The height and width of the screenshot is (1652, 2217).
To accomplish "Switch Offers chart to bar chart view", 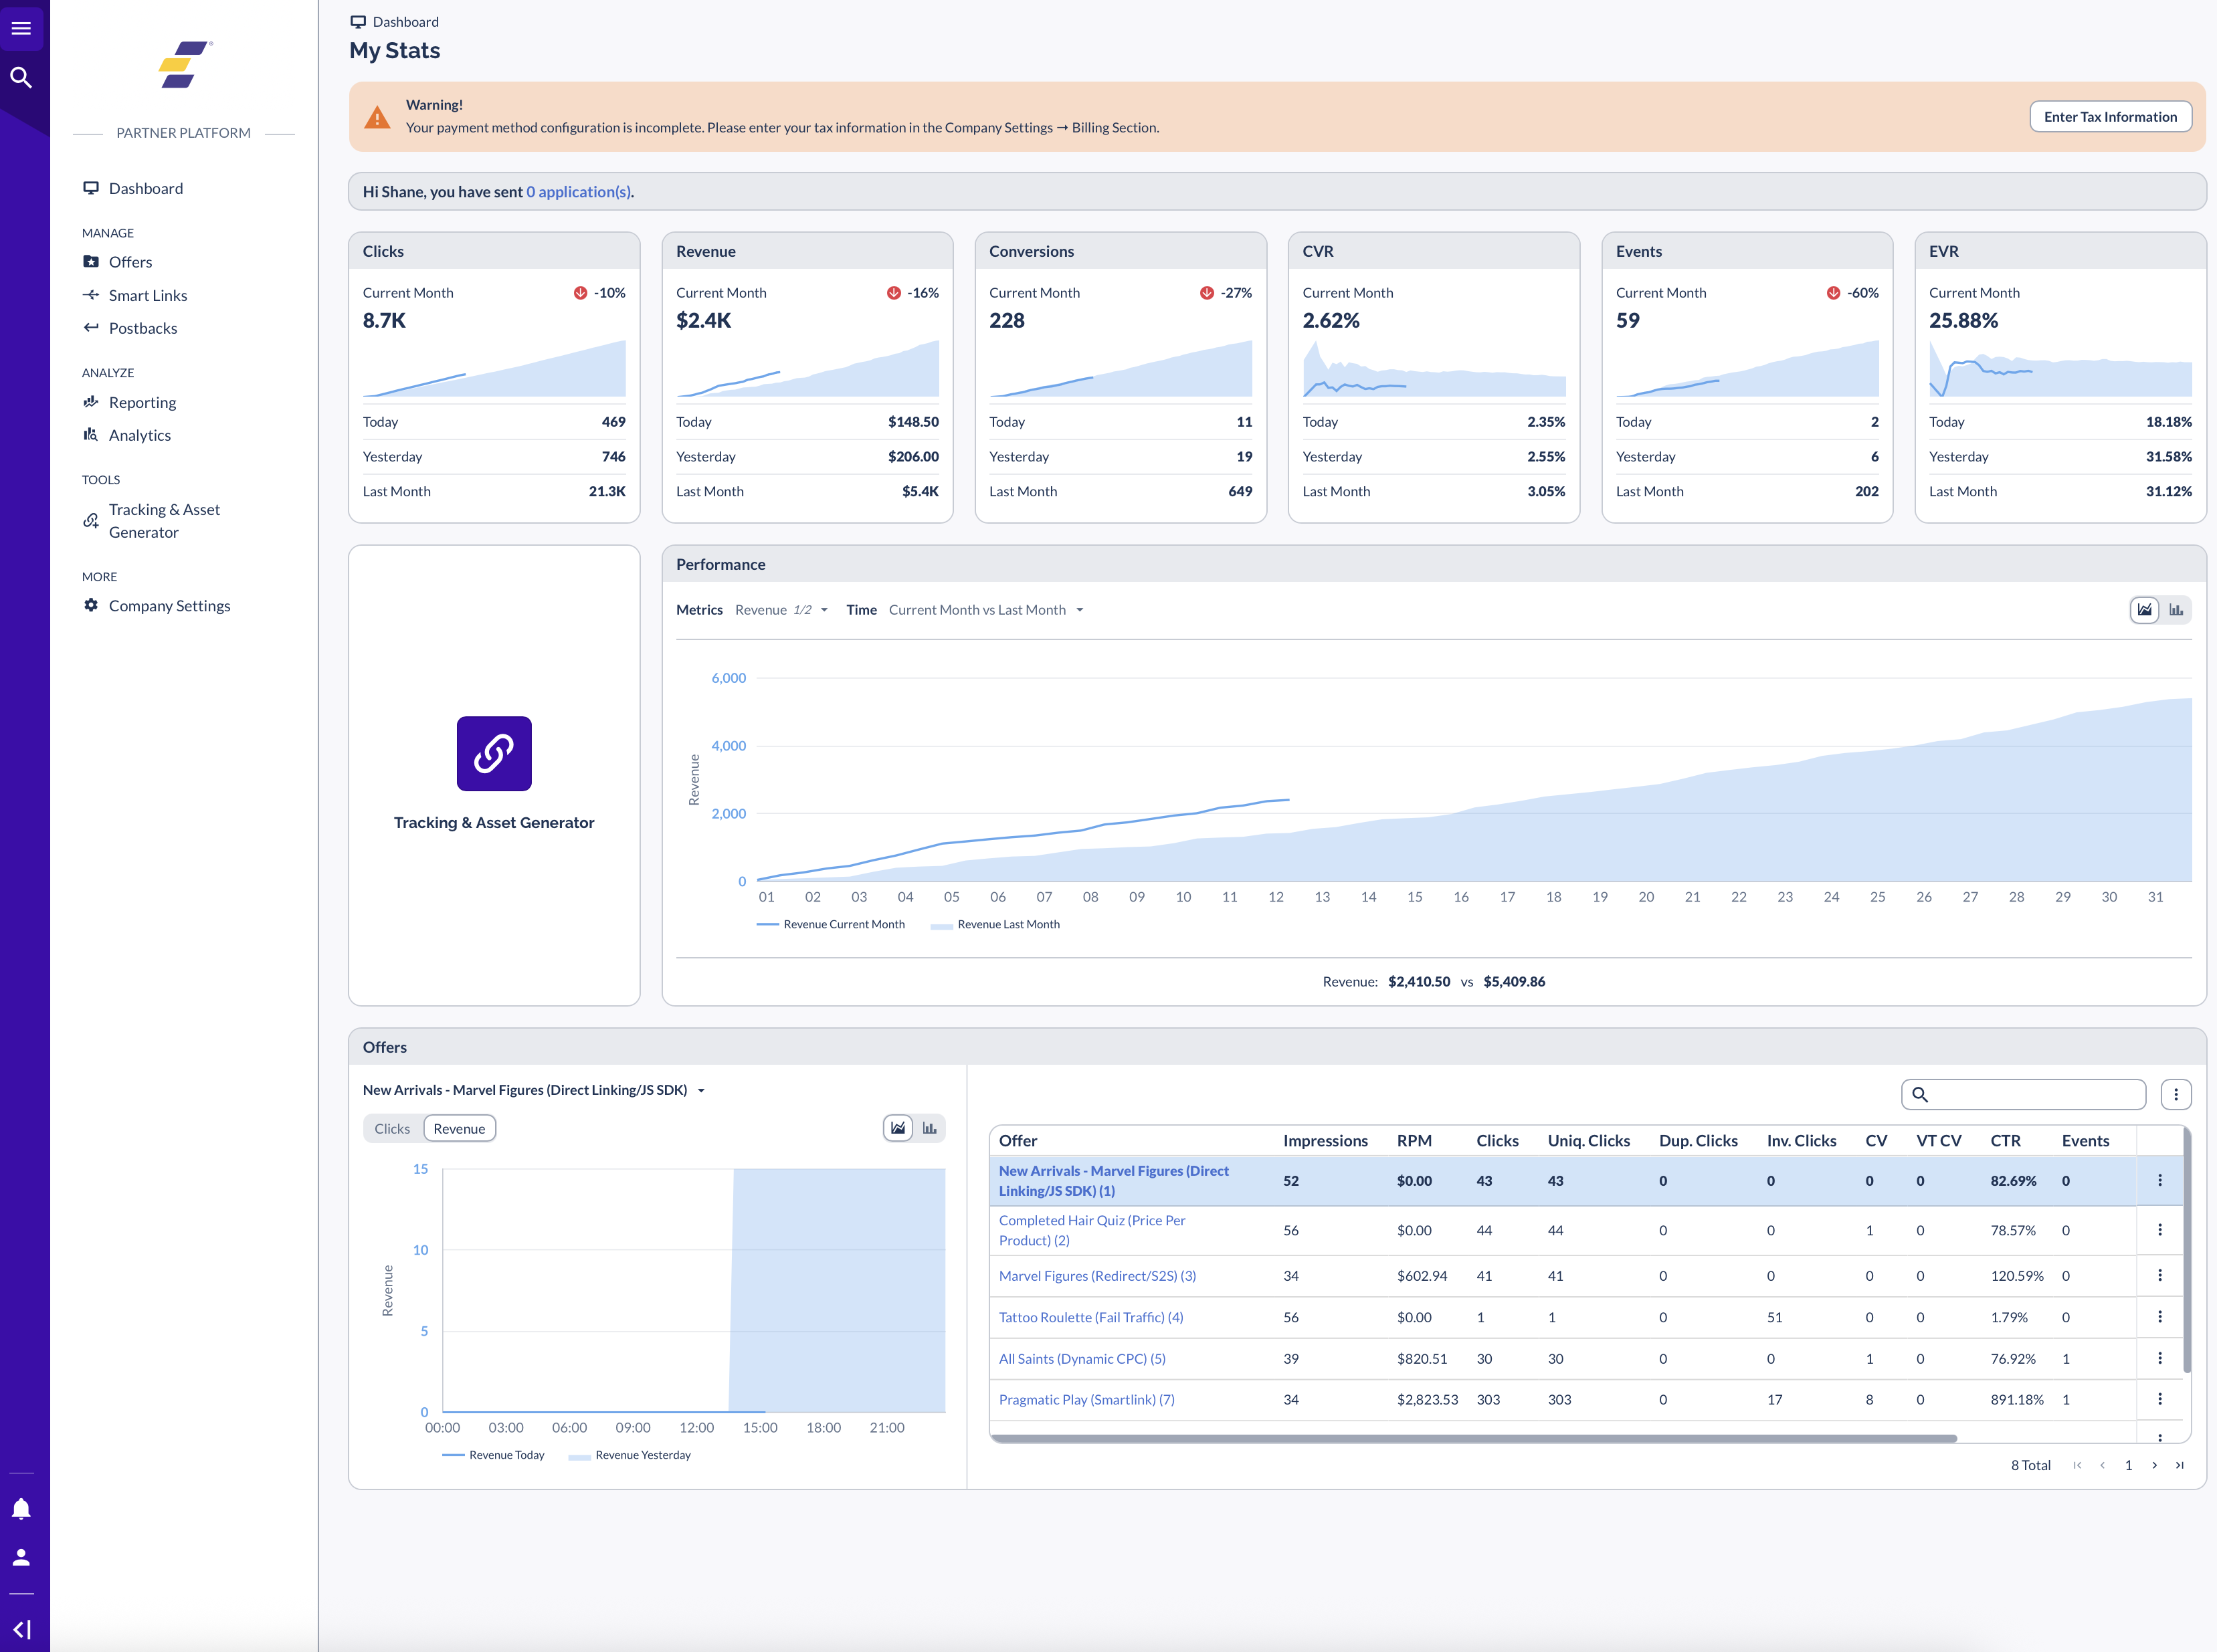I will coord(929,1128).
